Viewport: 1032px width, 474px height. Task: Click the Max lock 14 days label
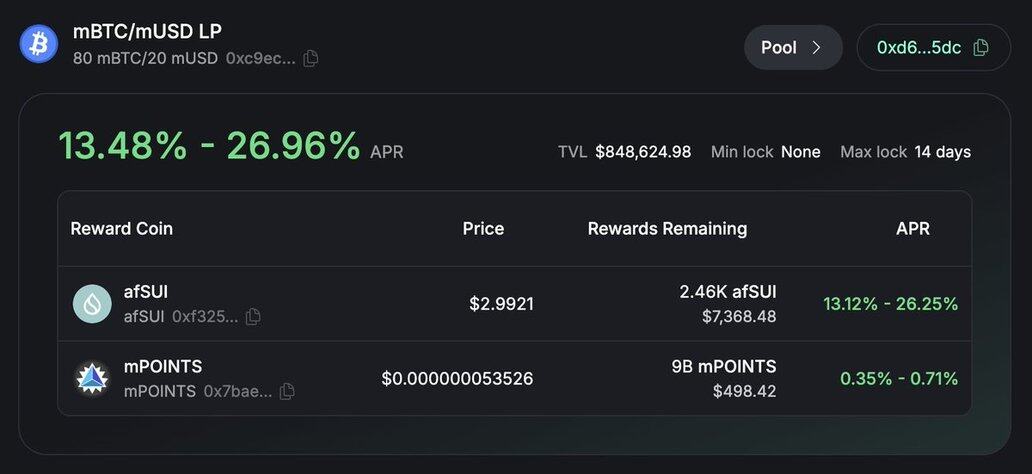click(905, 152)
